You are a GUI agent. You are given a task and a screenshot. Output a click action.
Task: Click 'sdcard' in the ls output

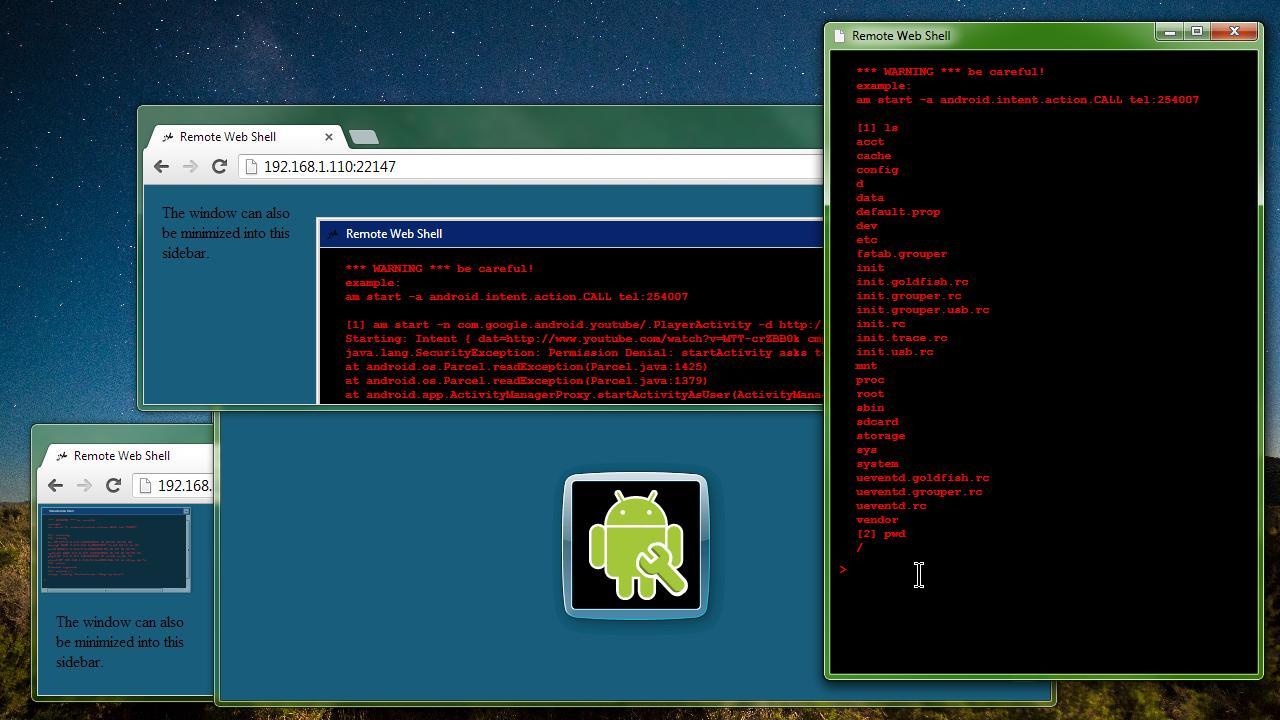point(877,422)
